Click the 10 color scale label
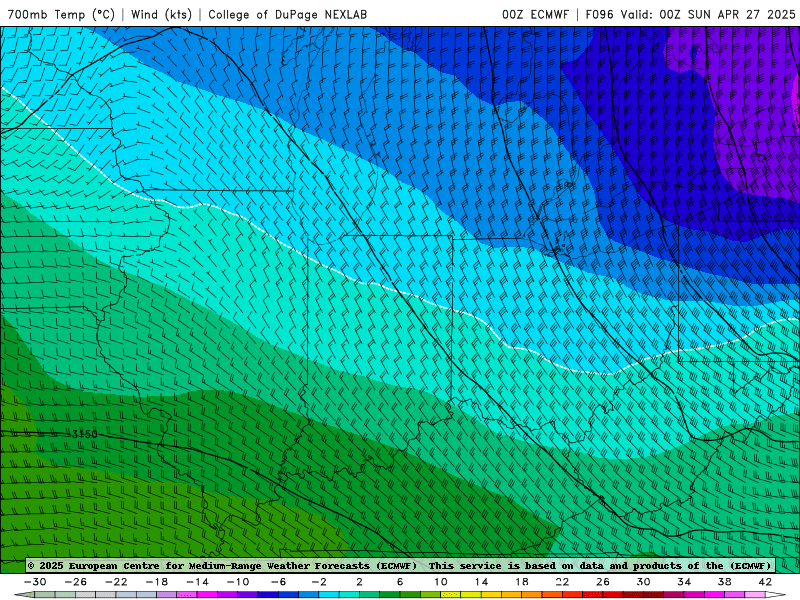 (x=441, y=582)
